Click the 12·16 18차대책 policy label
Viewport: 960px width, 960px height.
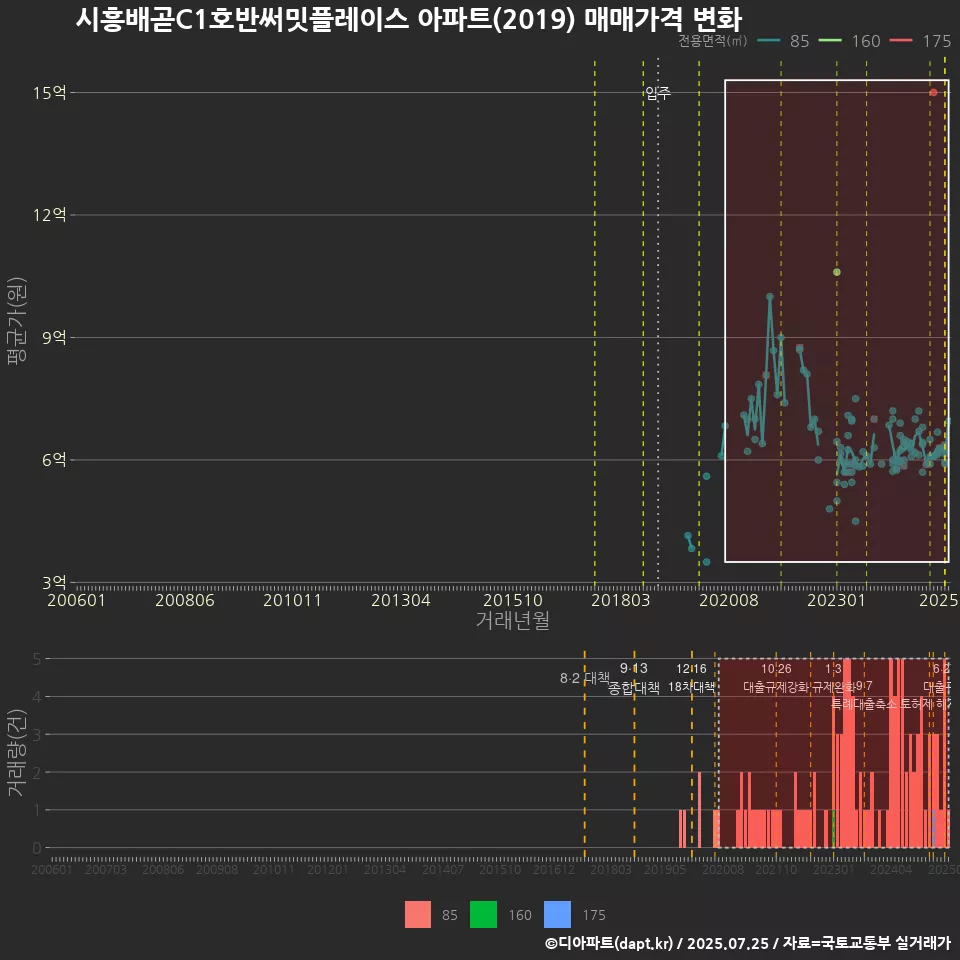pyautogui.click(x=691, y=678)
